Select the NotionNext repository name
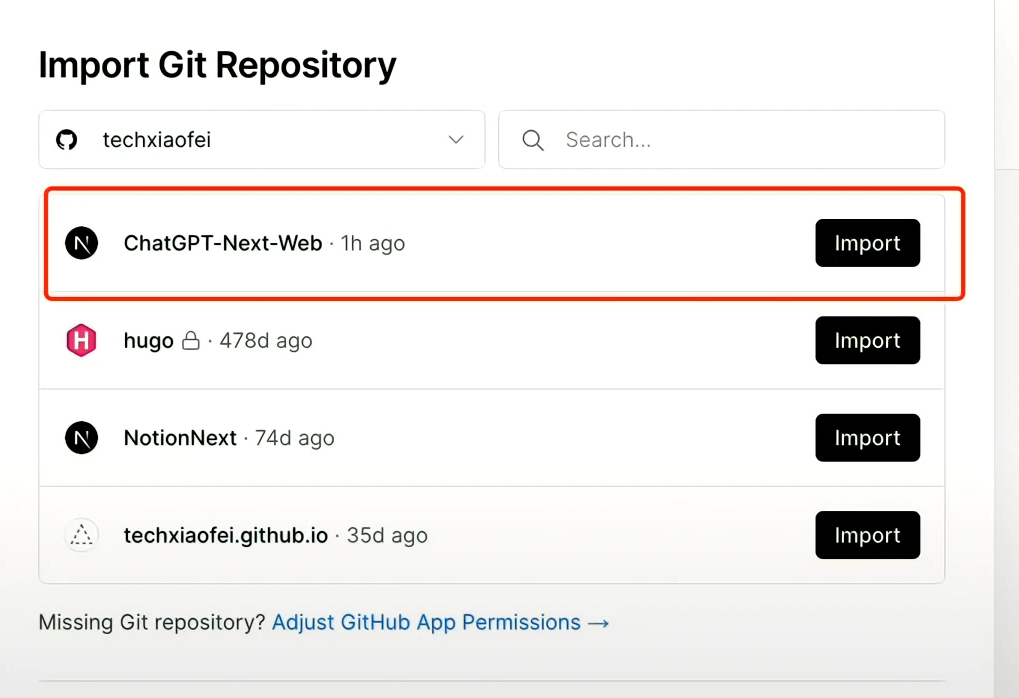This screenshot has height=698, width=1019. 180,438
